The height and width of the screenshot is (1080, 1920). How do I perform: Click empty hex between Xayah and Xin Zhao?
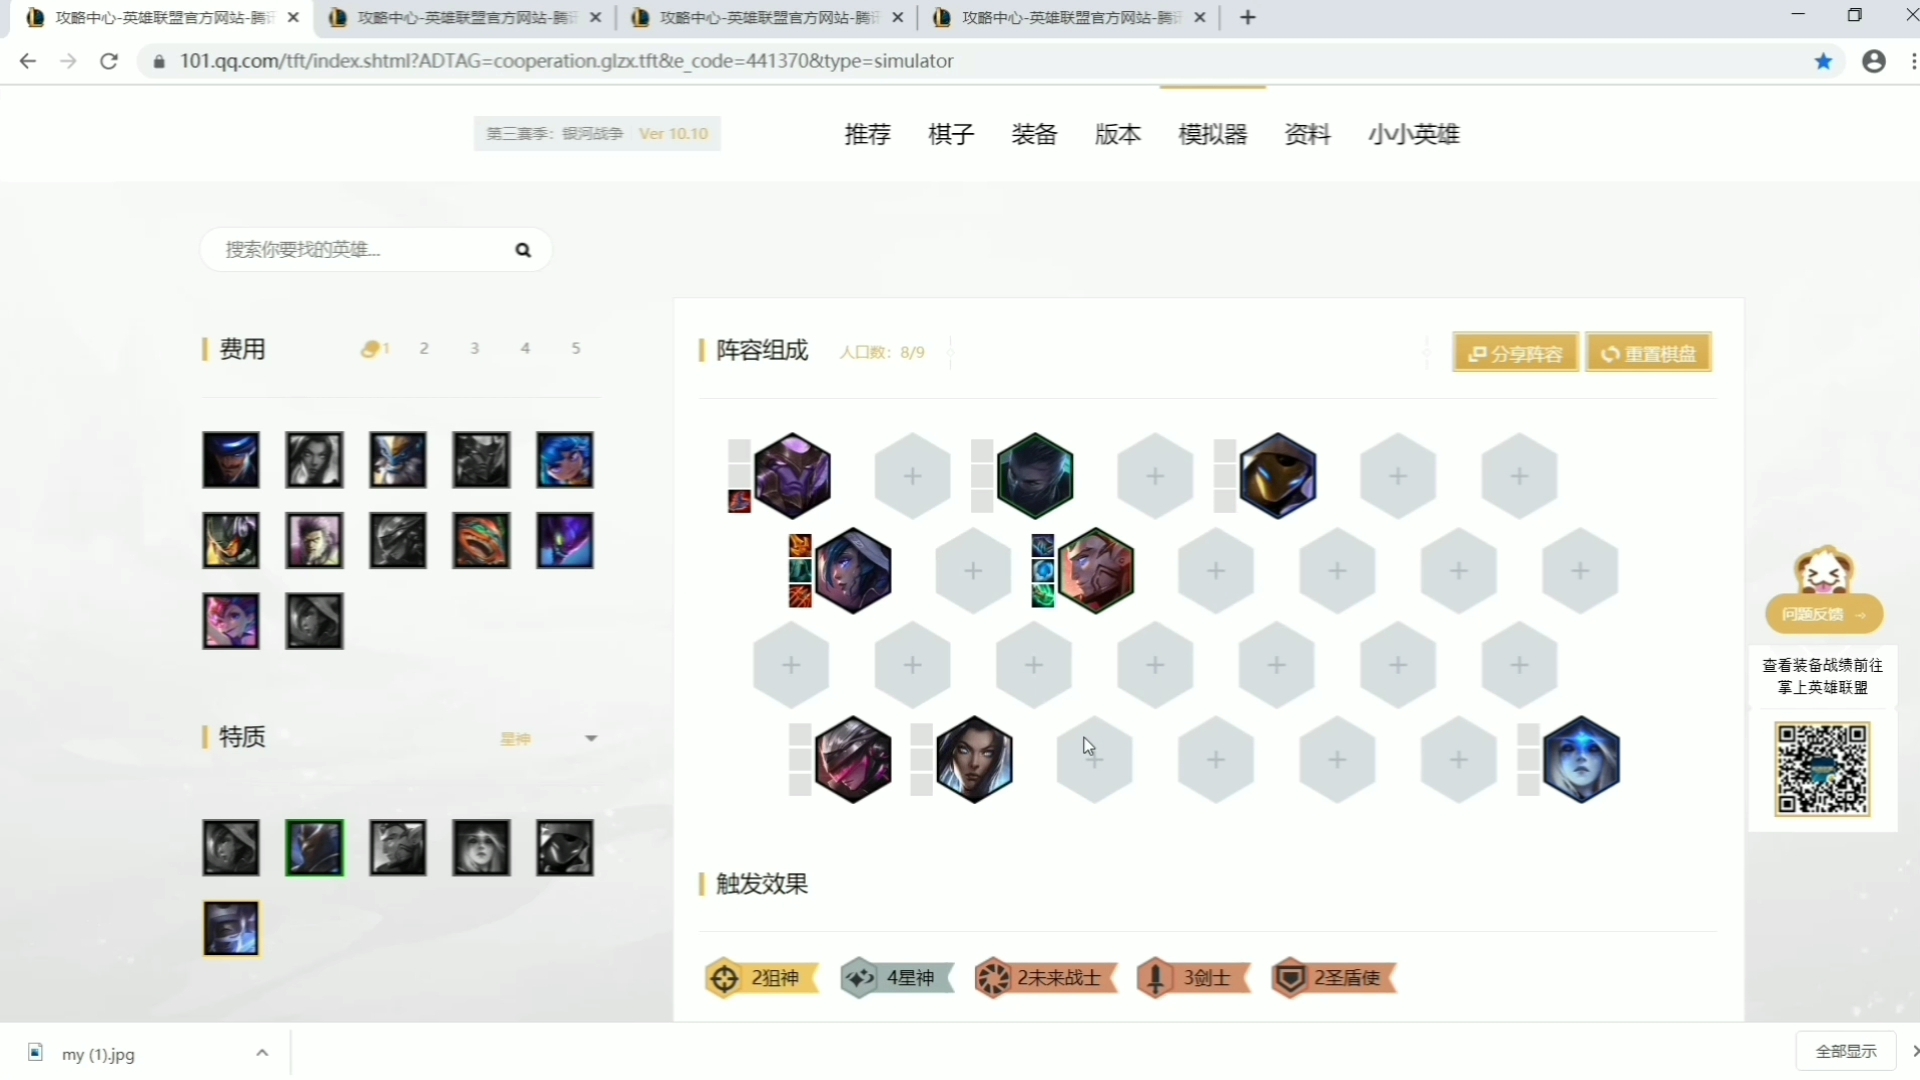[x=974, y=571]
